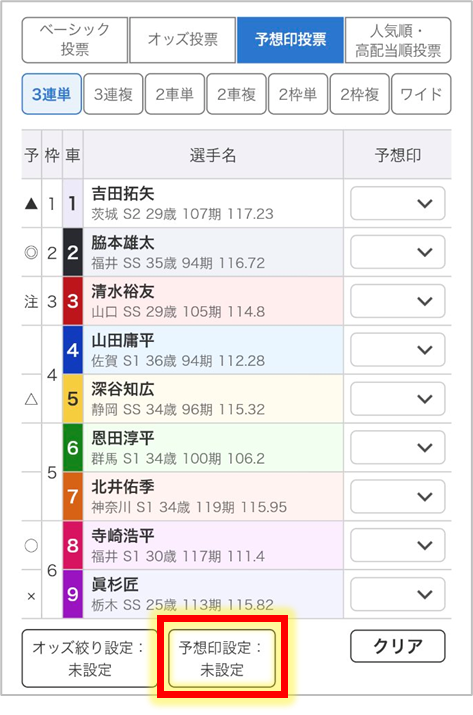Choose the ワイド bet type
Viewport: 473px width, 715px height.
pos(421,94)
